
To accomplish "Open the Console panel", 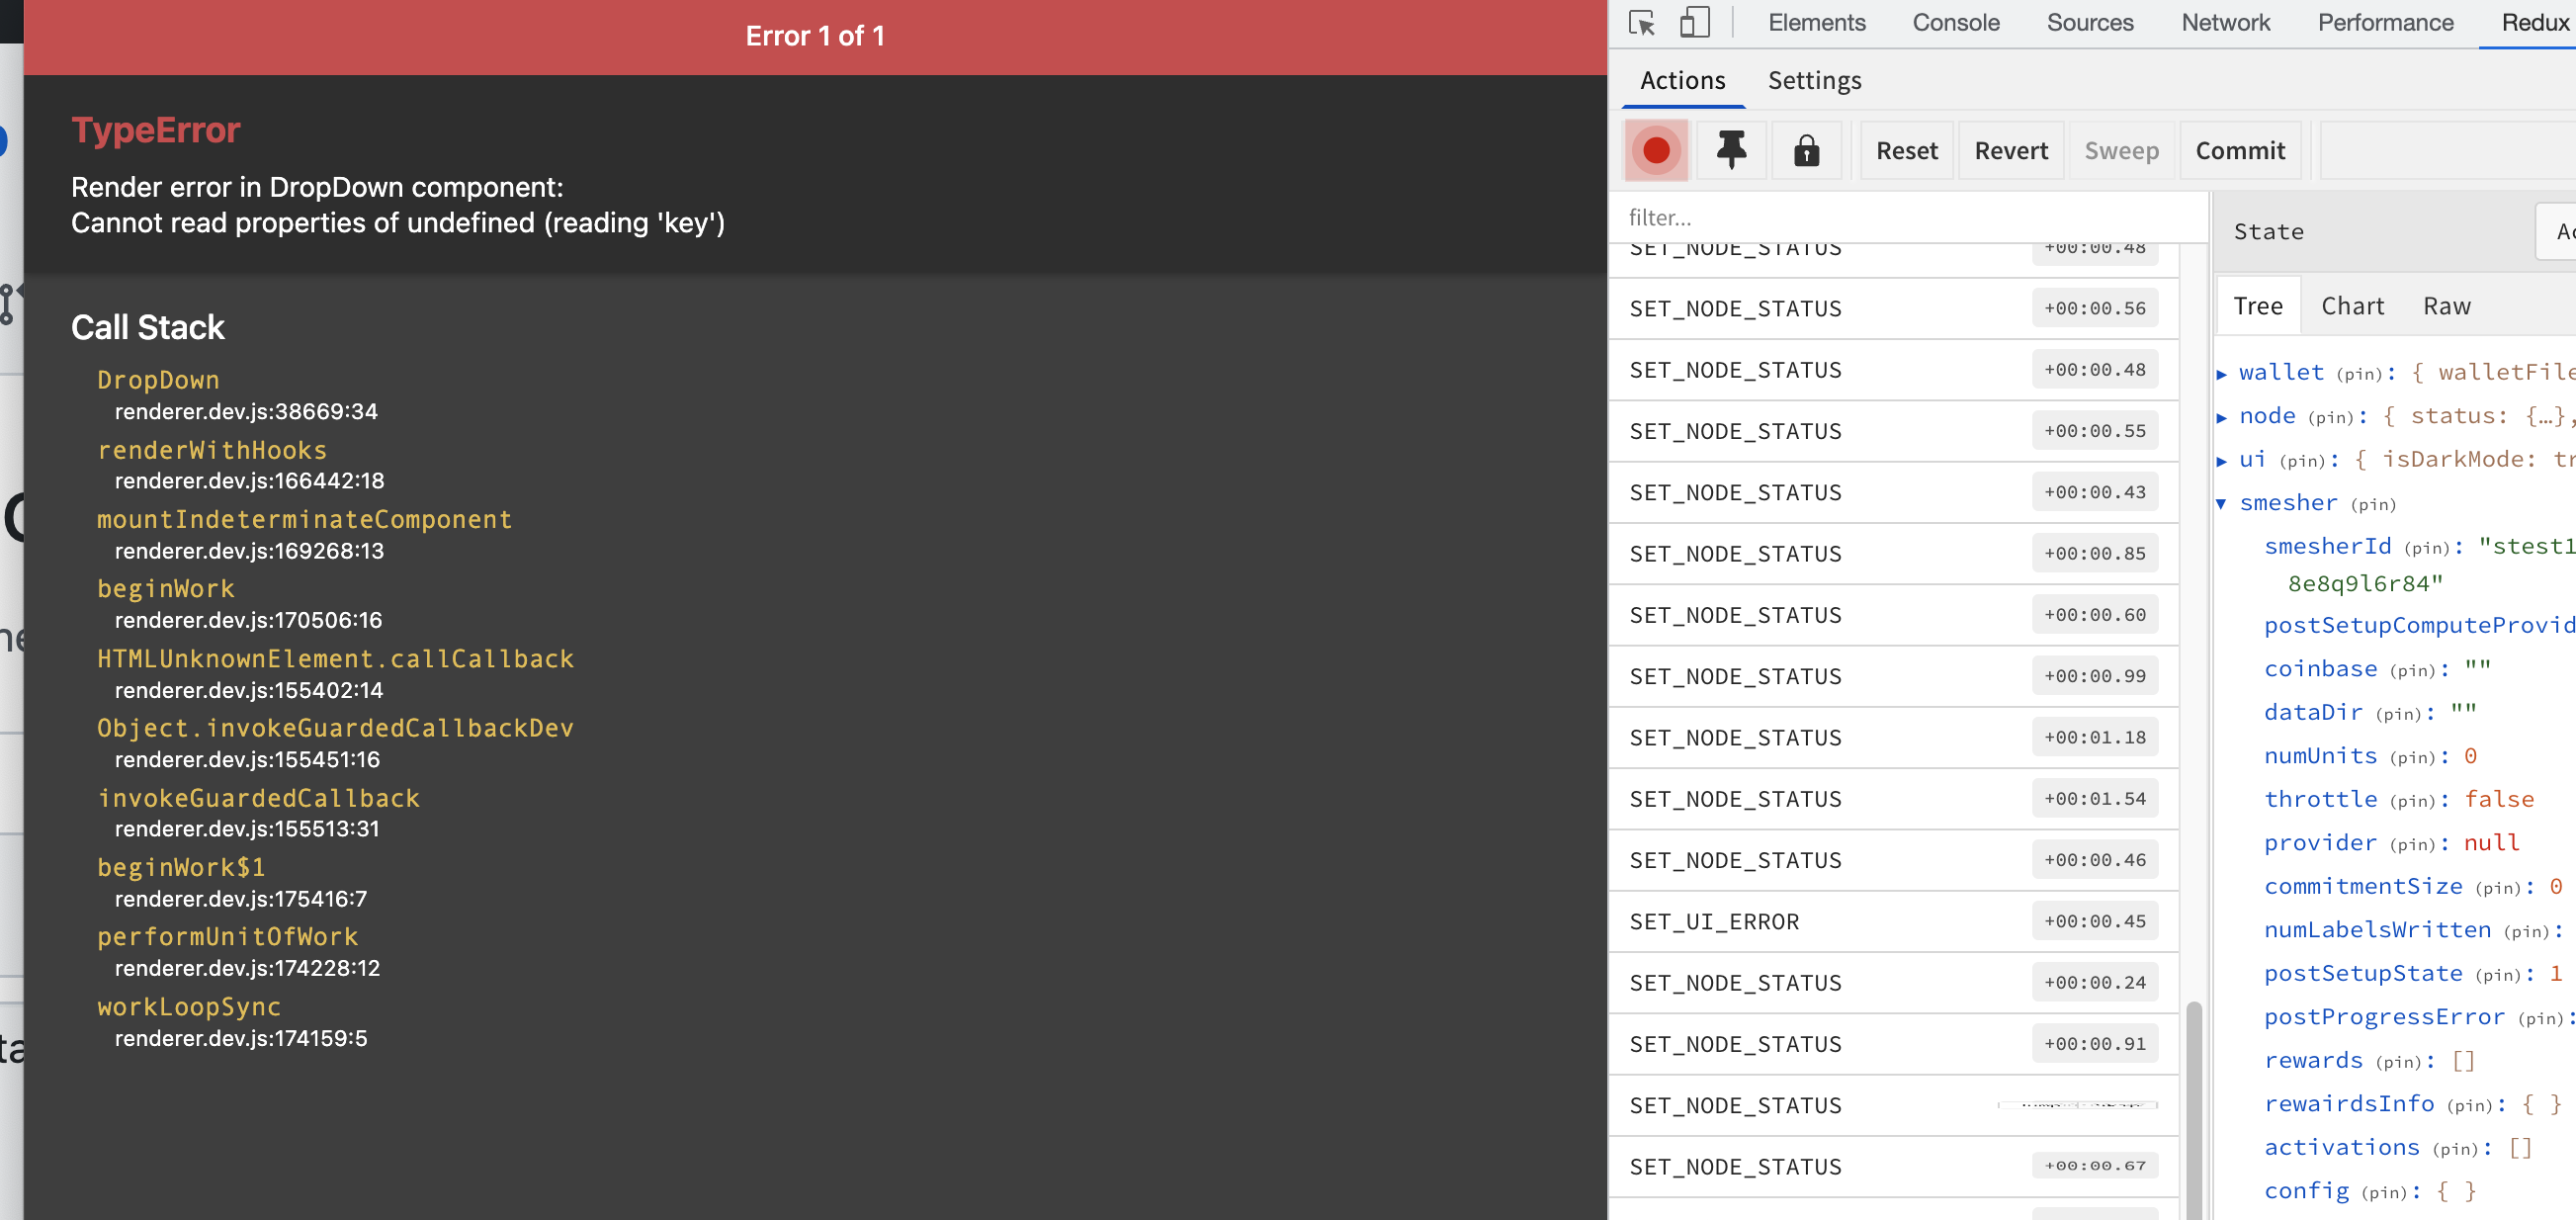I will tap(1955, 22).
